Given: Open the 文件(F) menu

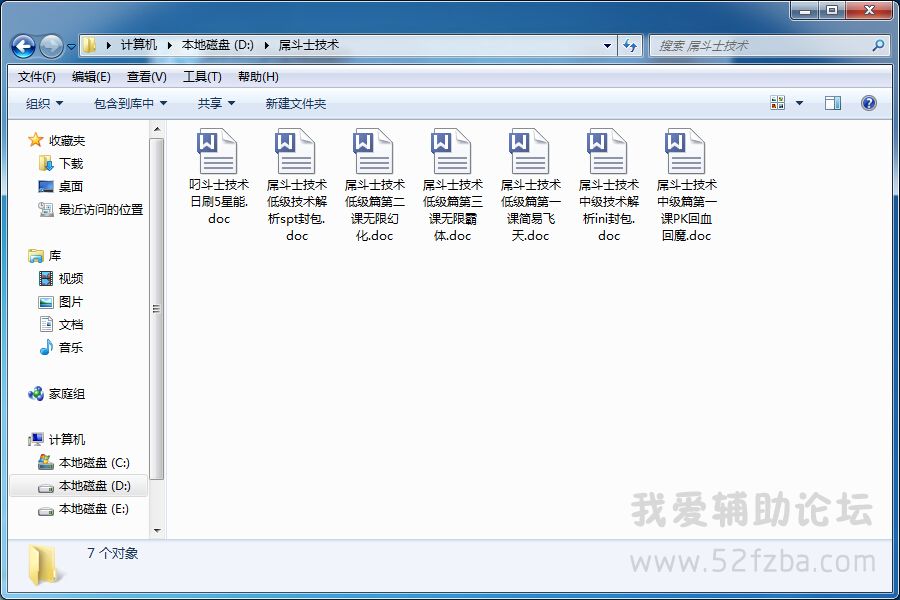Looking at the screenshot, I should (x=37, y=77).
